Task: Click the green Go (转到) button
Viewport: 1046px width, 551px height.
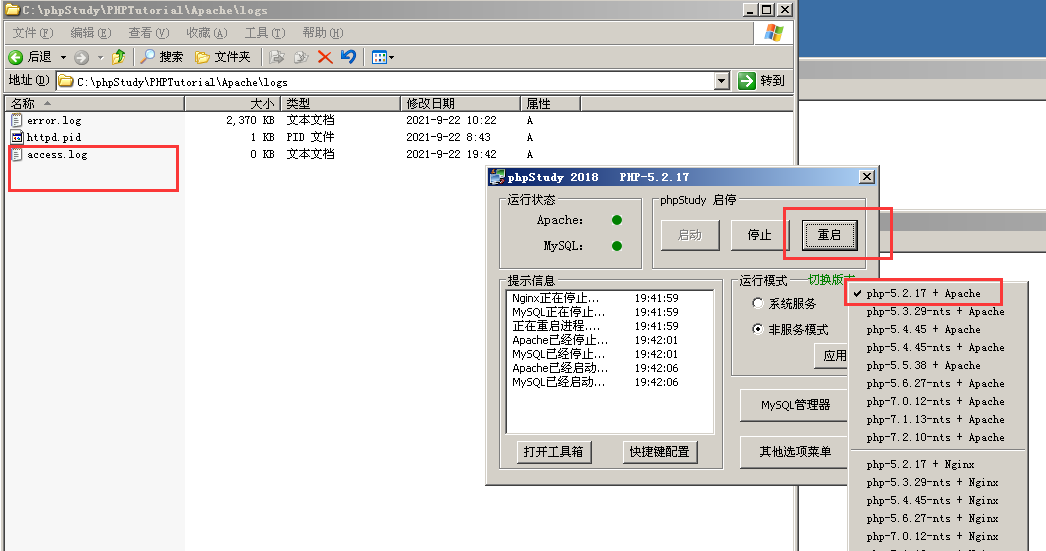Action: point(762,81)
